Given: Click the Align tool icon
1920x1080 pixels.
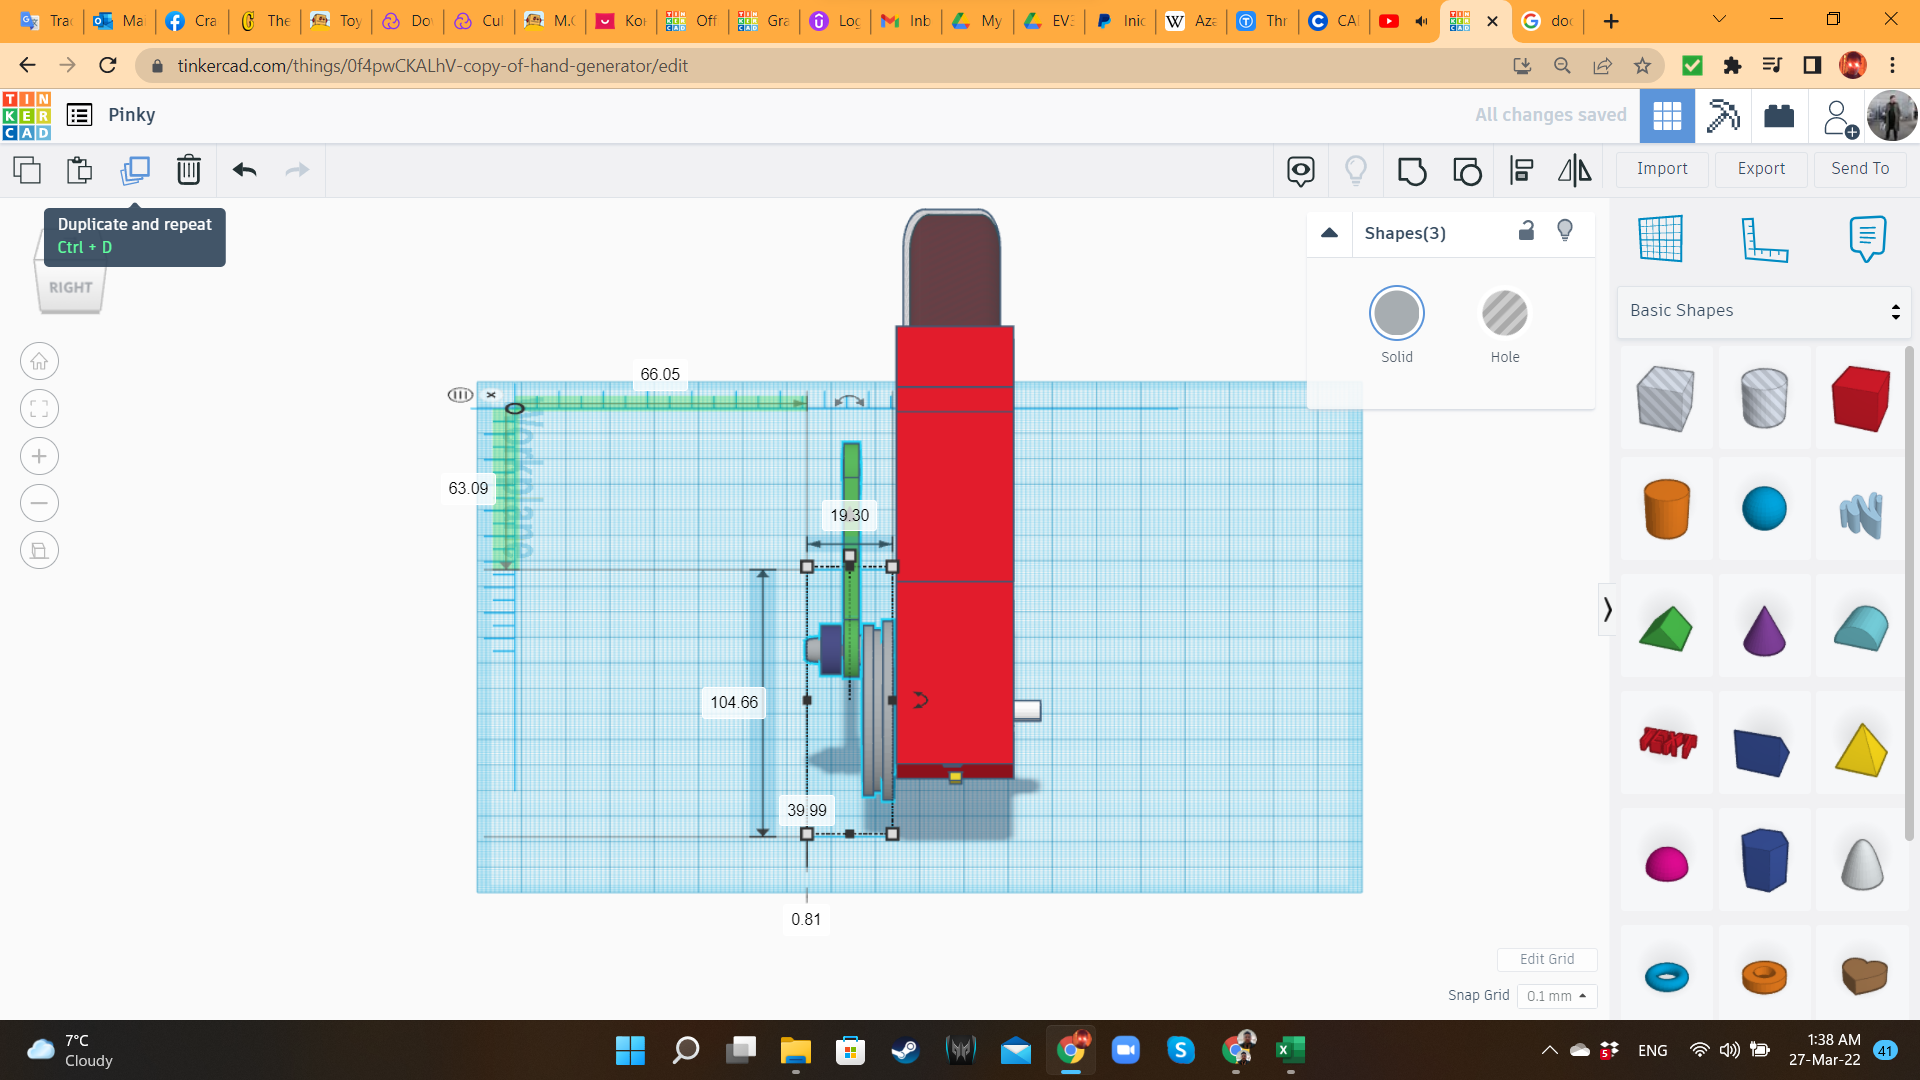Looking at the screenshot, I should click(1521, 171).
